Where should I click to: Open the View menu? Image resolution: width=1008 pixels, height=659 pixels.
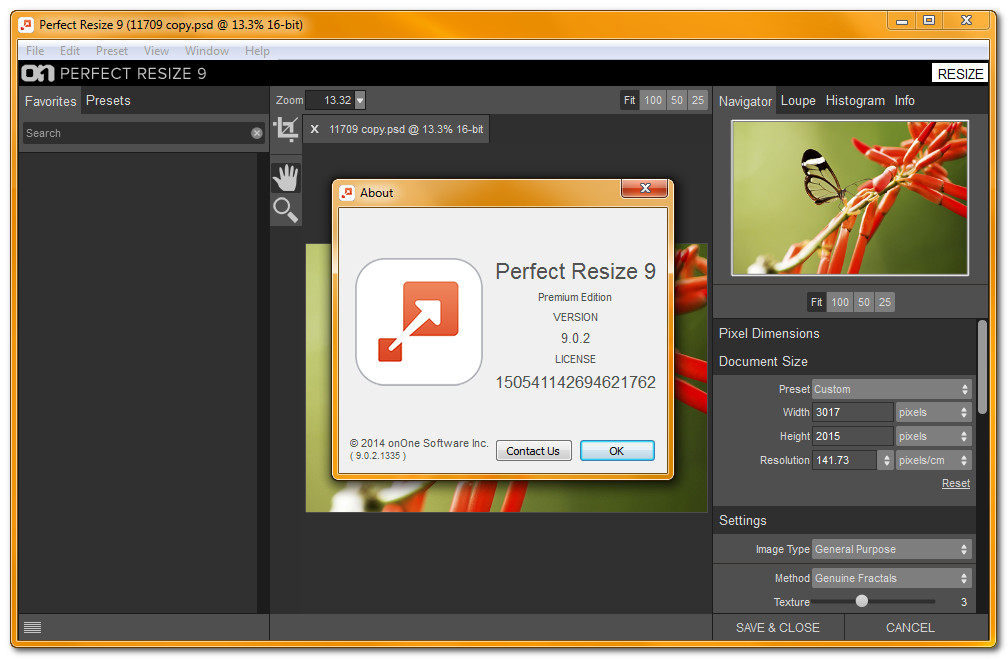point(156,51)
